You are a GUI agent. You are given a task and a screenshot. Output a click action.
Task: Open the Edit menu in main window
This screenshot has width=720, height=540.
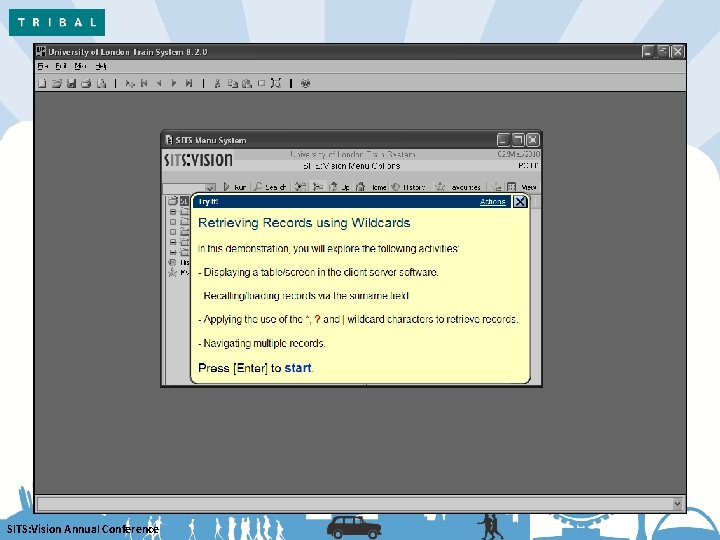pyautogui.click(x=61, y=67)
